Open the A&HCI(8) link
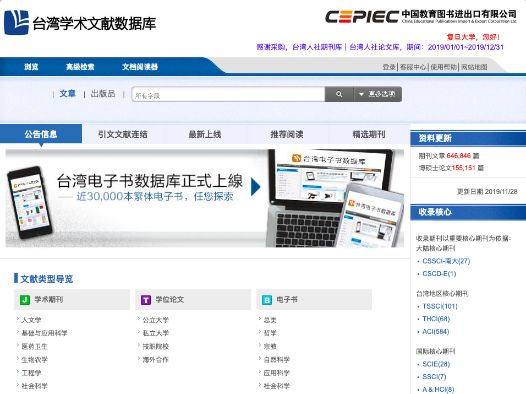This screenshot has width=526, height=394. click(438, 390)
